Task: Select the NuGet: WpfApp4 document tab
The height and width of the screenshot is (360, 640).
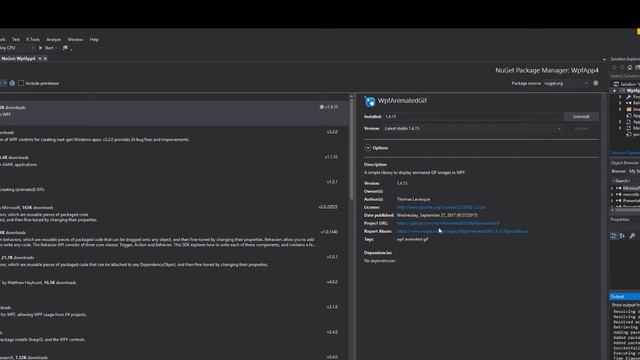Action: click(18, 59)
